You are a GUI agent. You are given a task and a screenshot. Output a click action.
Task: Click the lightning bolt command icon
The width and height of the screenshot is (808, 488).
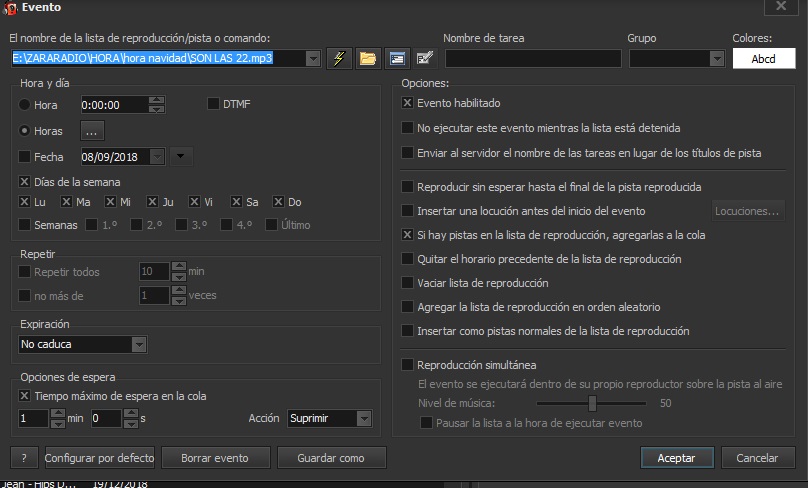click(x=339, y=58)
